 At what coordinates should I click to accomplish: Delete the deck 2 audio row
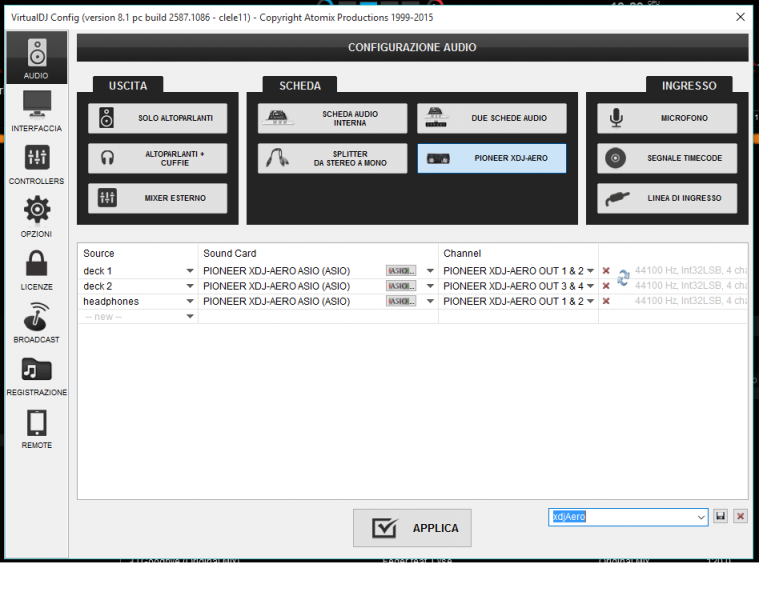[606, 286]
